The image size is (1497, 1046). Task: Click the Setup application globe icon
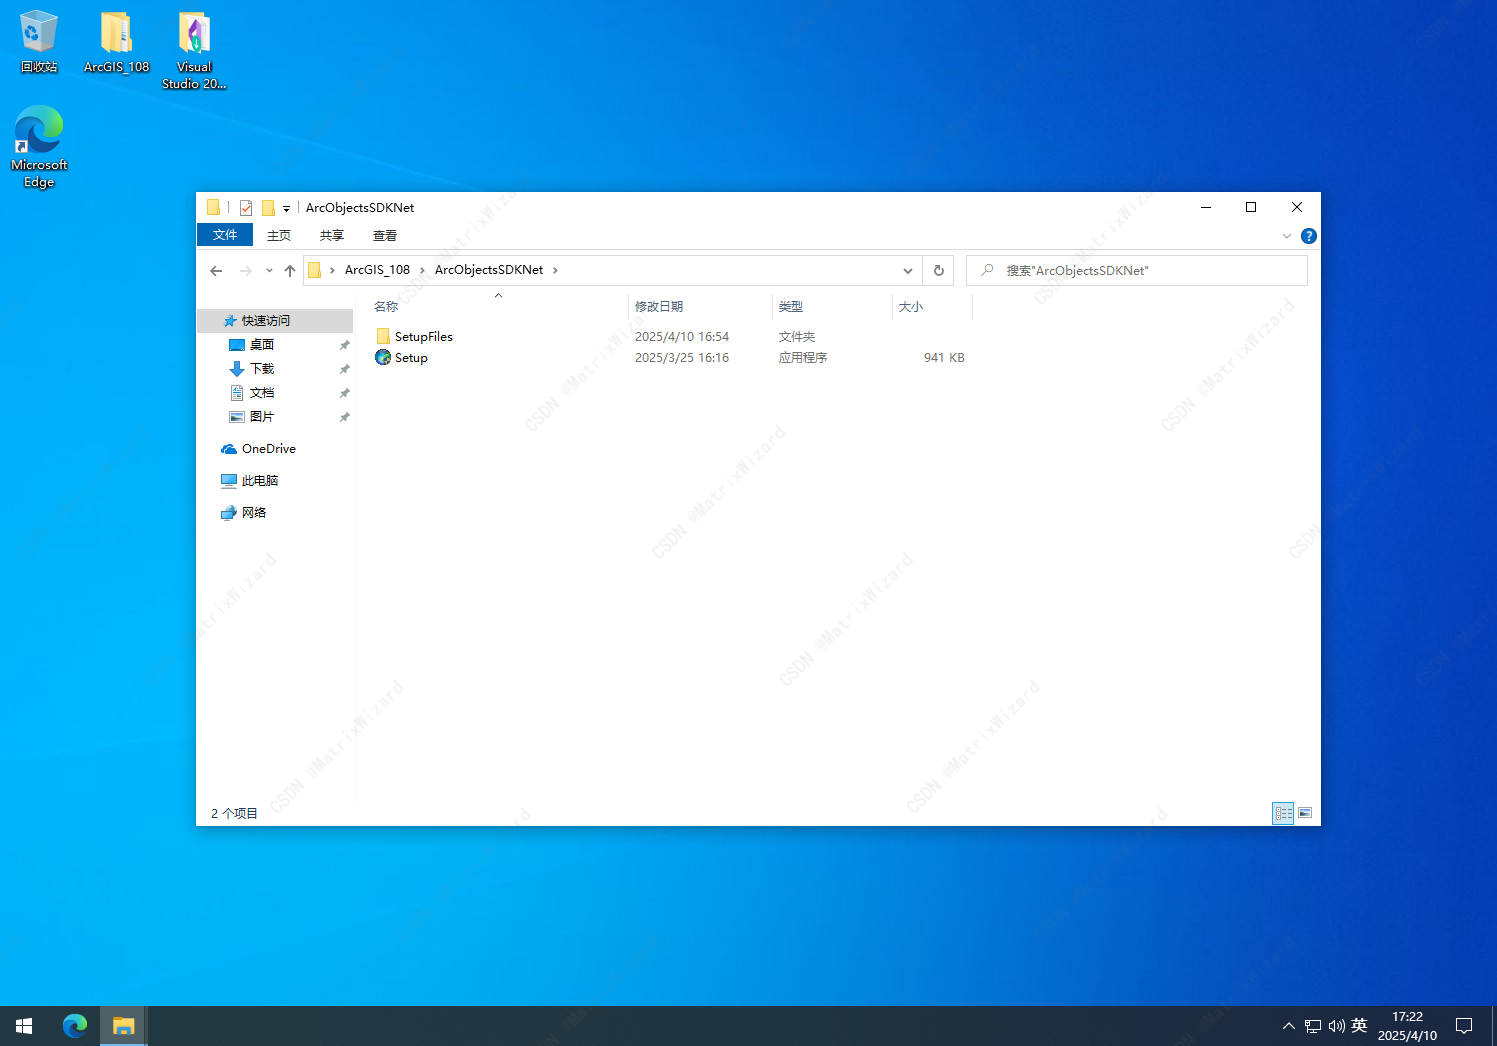tap(383, 357)
